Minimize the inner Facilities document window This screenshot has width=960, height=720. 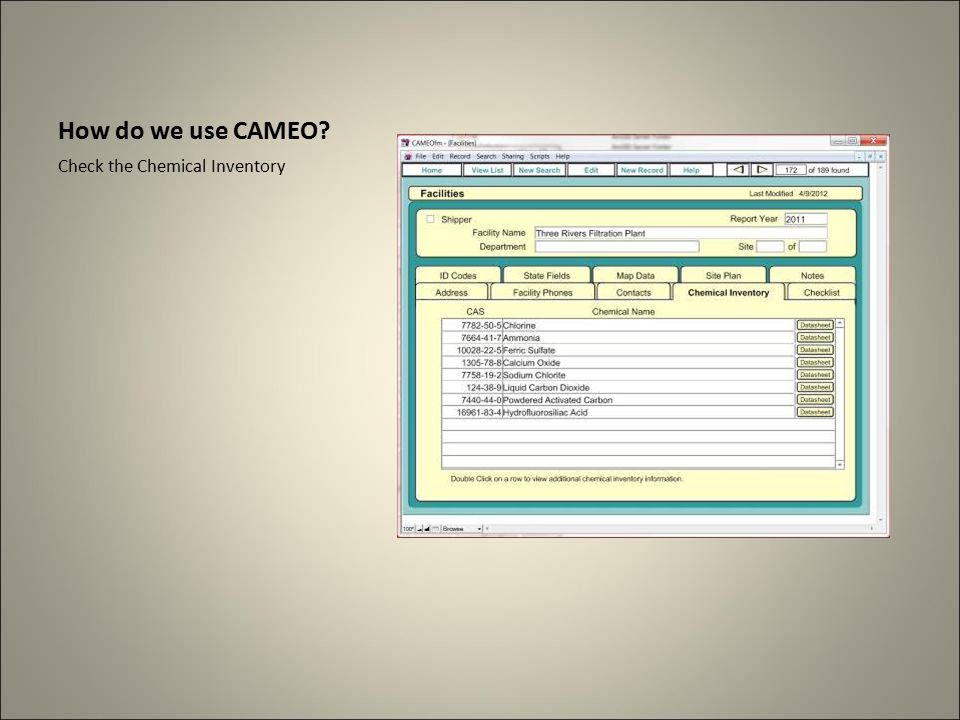(x=859, y=157)
